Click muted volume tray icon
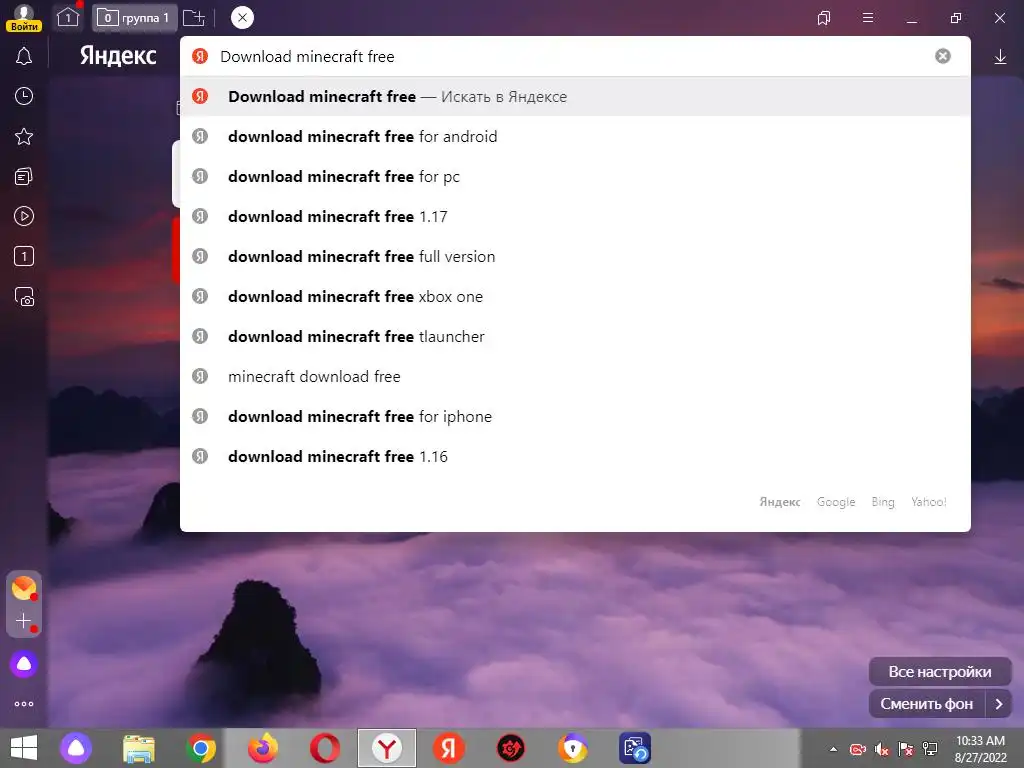Viewport: 1024px width, 768px height. (x=882, y=749)
